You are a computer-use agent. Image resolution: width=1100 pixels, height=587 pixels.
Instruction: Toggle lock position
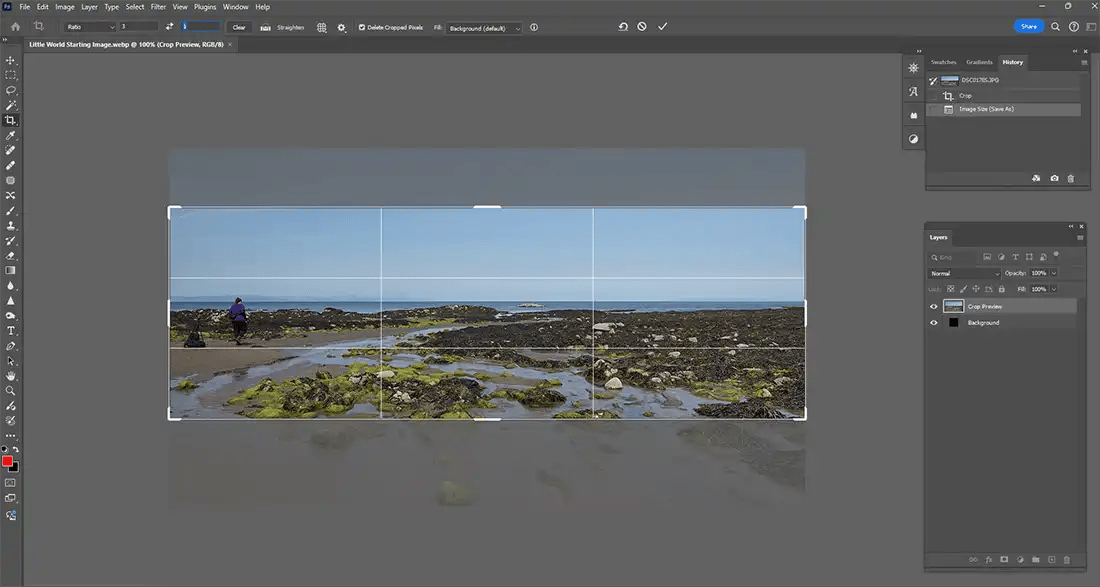tap(976, 289)
